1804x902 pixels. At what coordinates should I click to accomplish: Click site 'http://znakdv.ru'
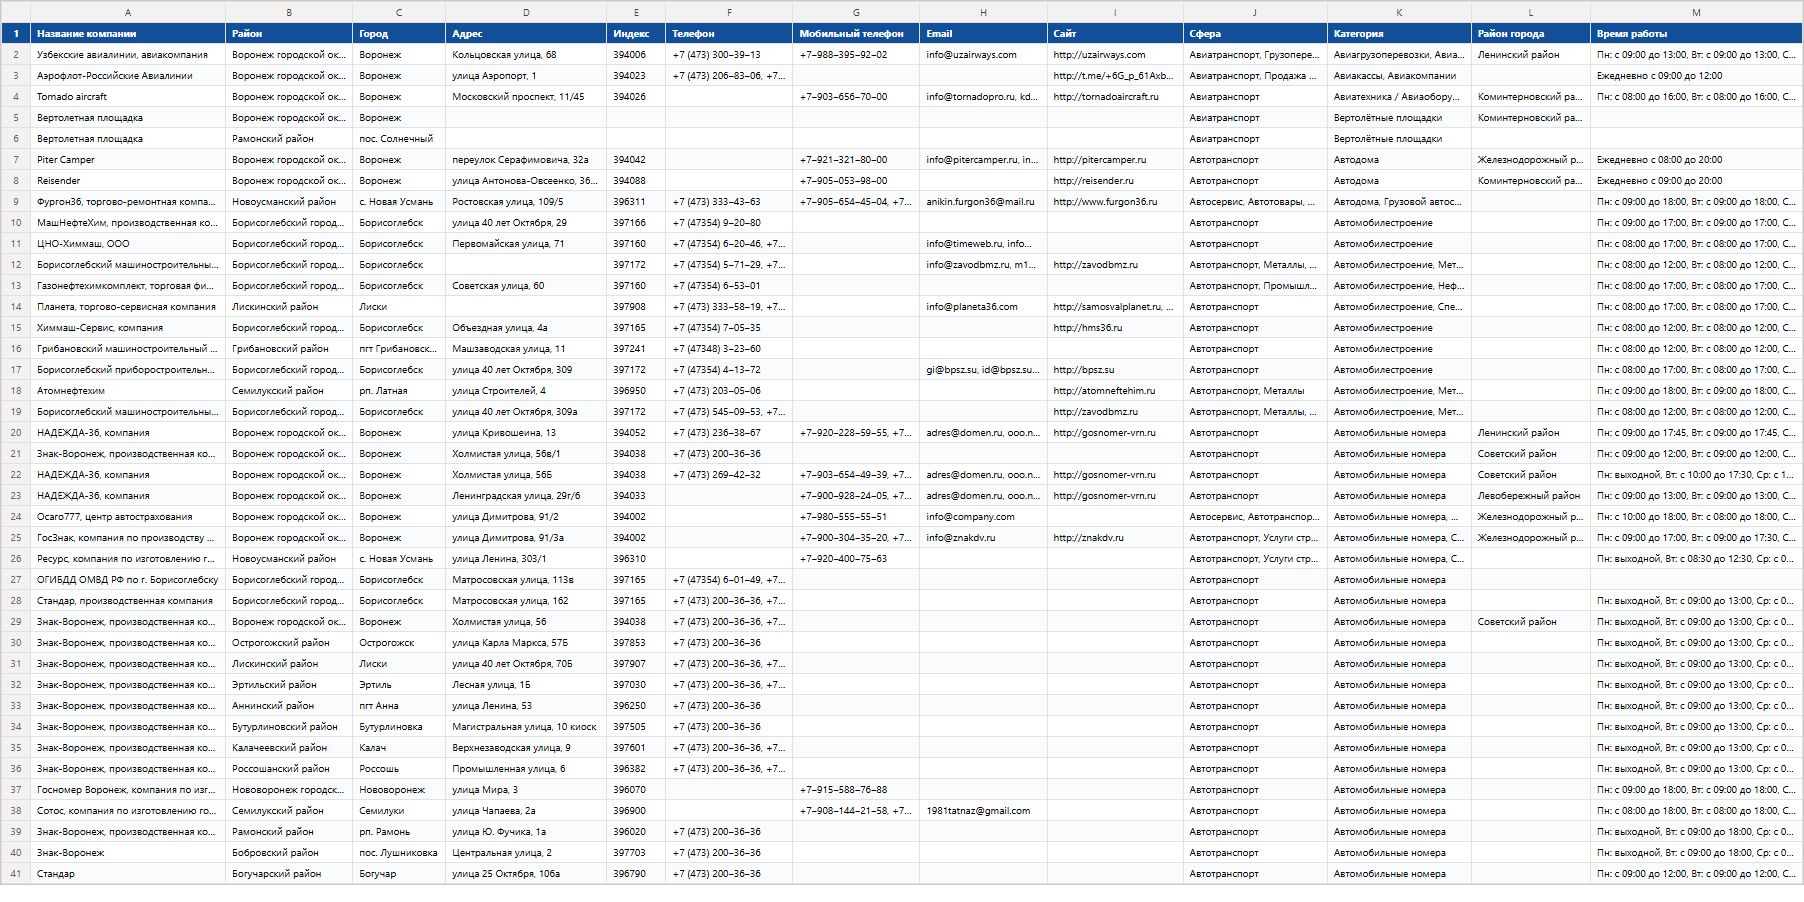click(x=1115, y=538)
